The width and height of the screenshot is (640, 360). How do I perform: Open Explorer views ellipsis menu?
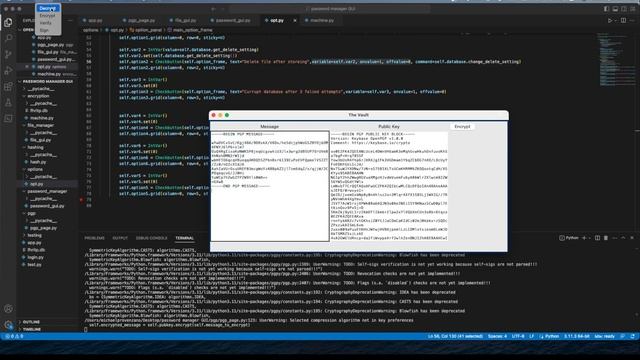[70, 20]
